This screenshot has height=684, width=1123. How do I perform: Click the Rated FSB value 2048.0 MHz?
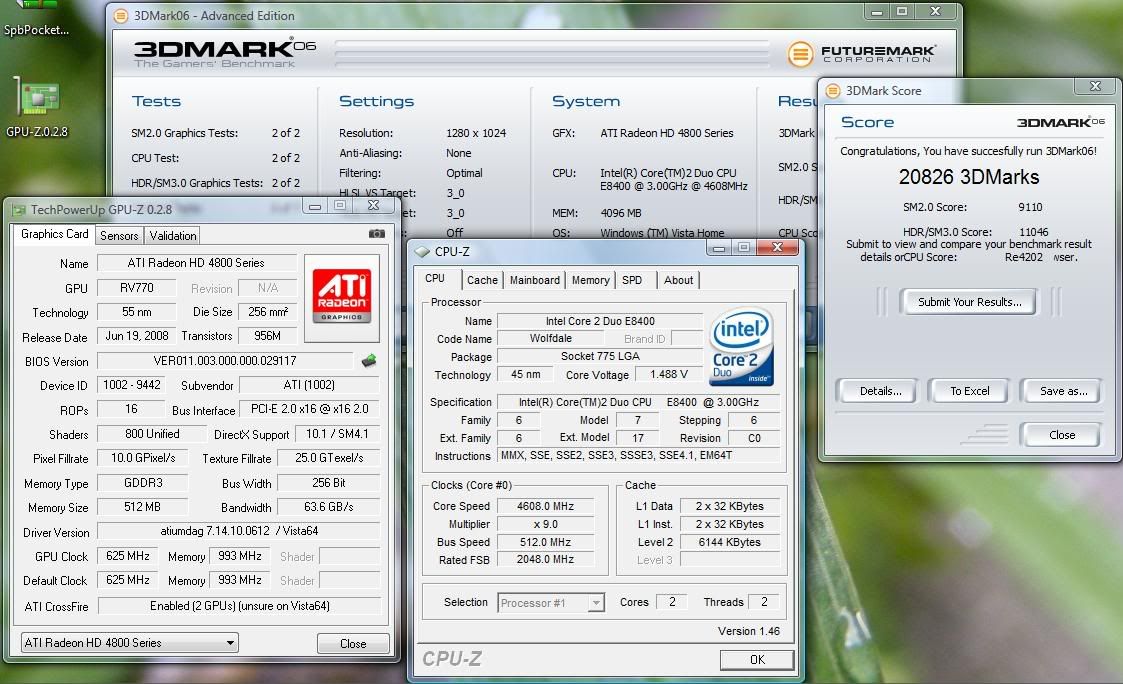546,559
